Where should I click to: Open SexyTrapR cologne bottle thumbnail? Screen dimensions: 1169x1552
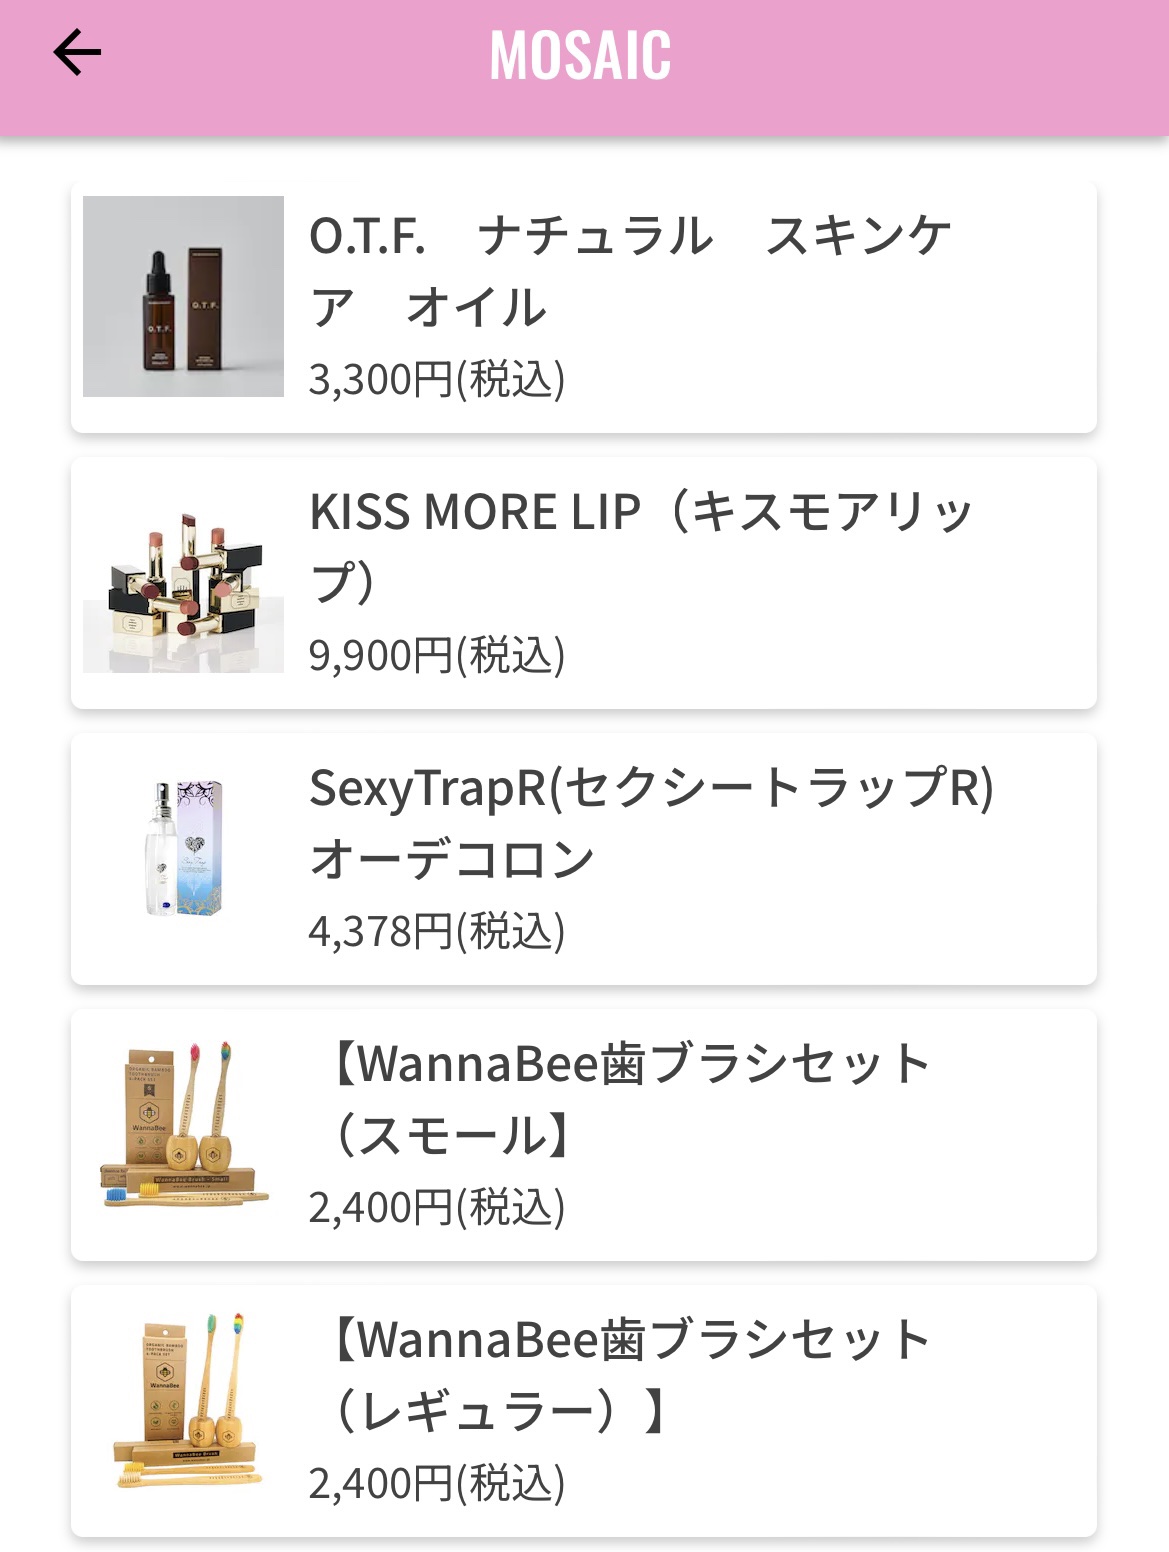pos(183,849)
